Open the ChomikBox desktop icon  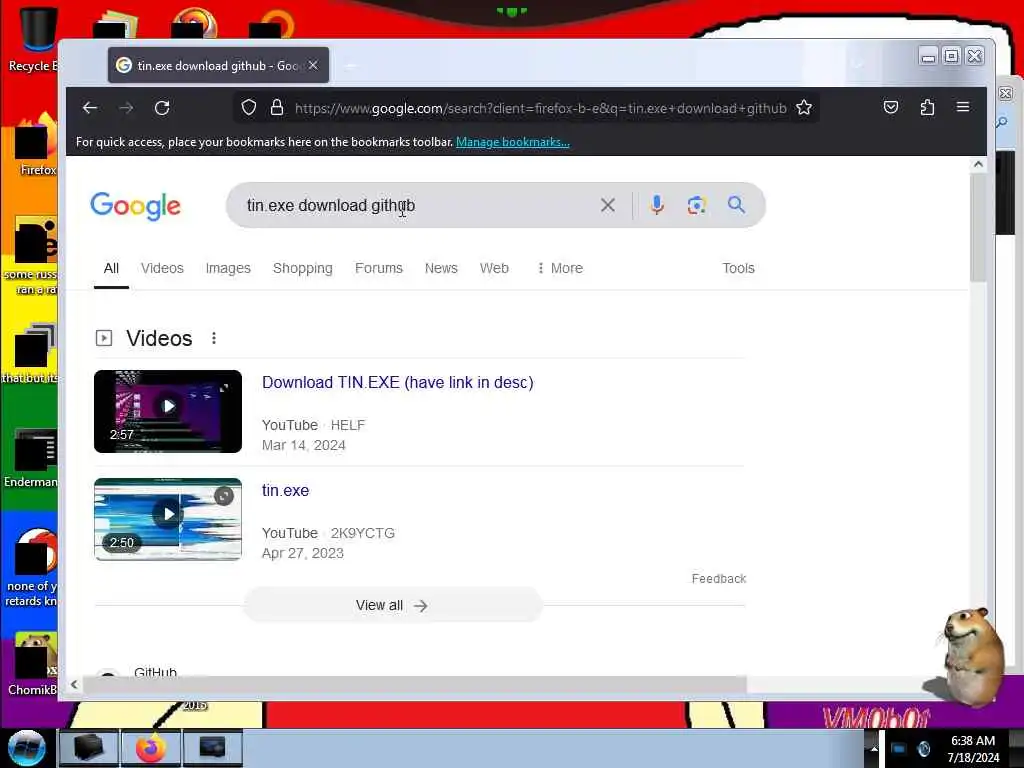[33, 665]
